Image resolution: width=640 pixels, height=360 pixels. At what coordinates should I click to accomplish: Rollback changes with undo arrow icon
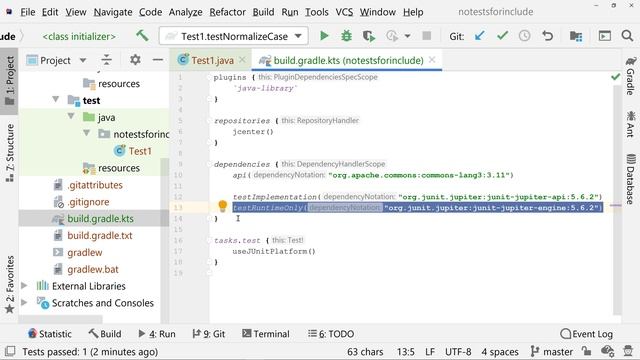(x=547, y=36)
